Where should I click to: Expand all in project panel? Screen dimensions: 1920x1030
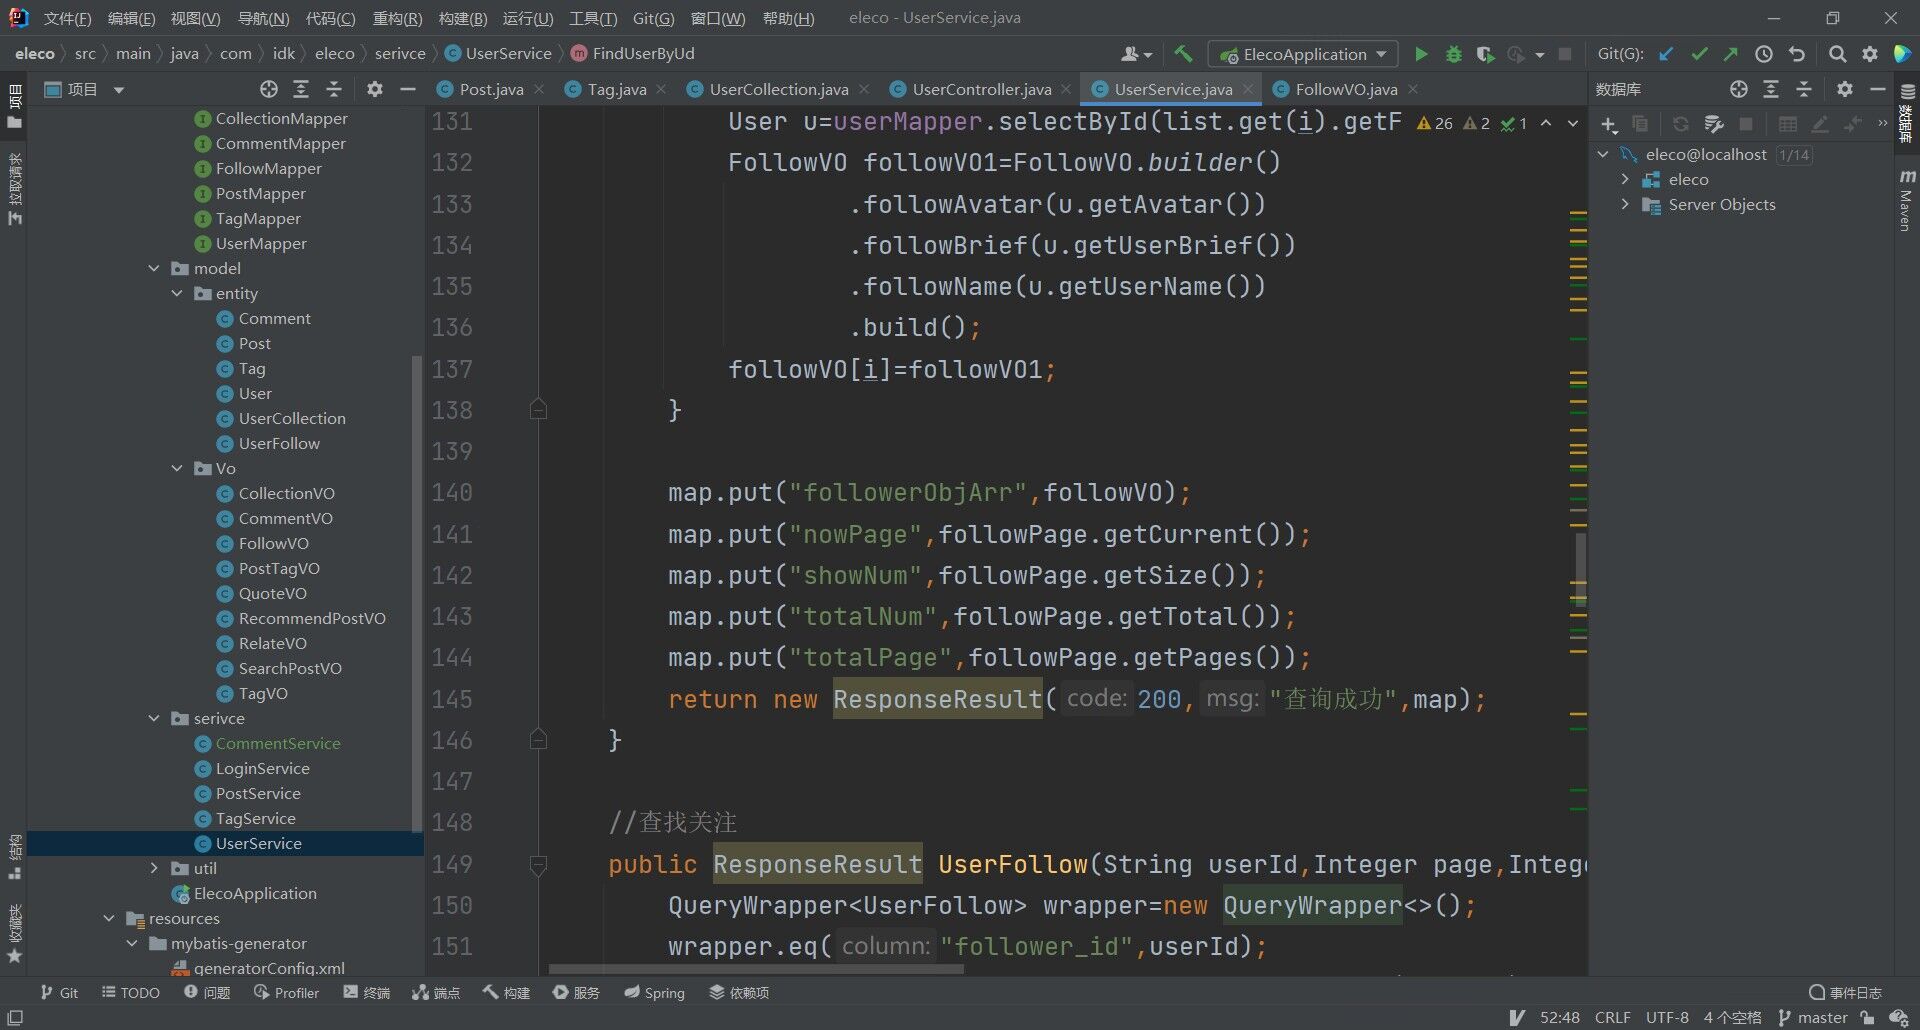coord(301,89)
